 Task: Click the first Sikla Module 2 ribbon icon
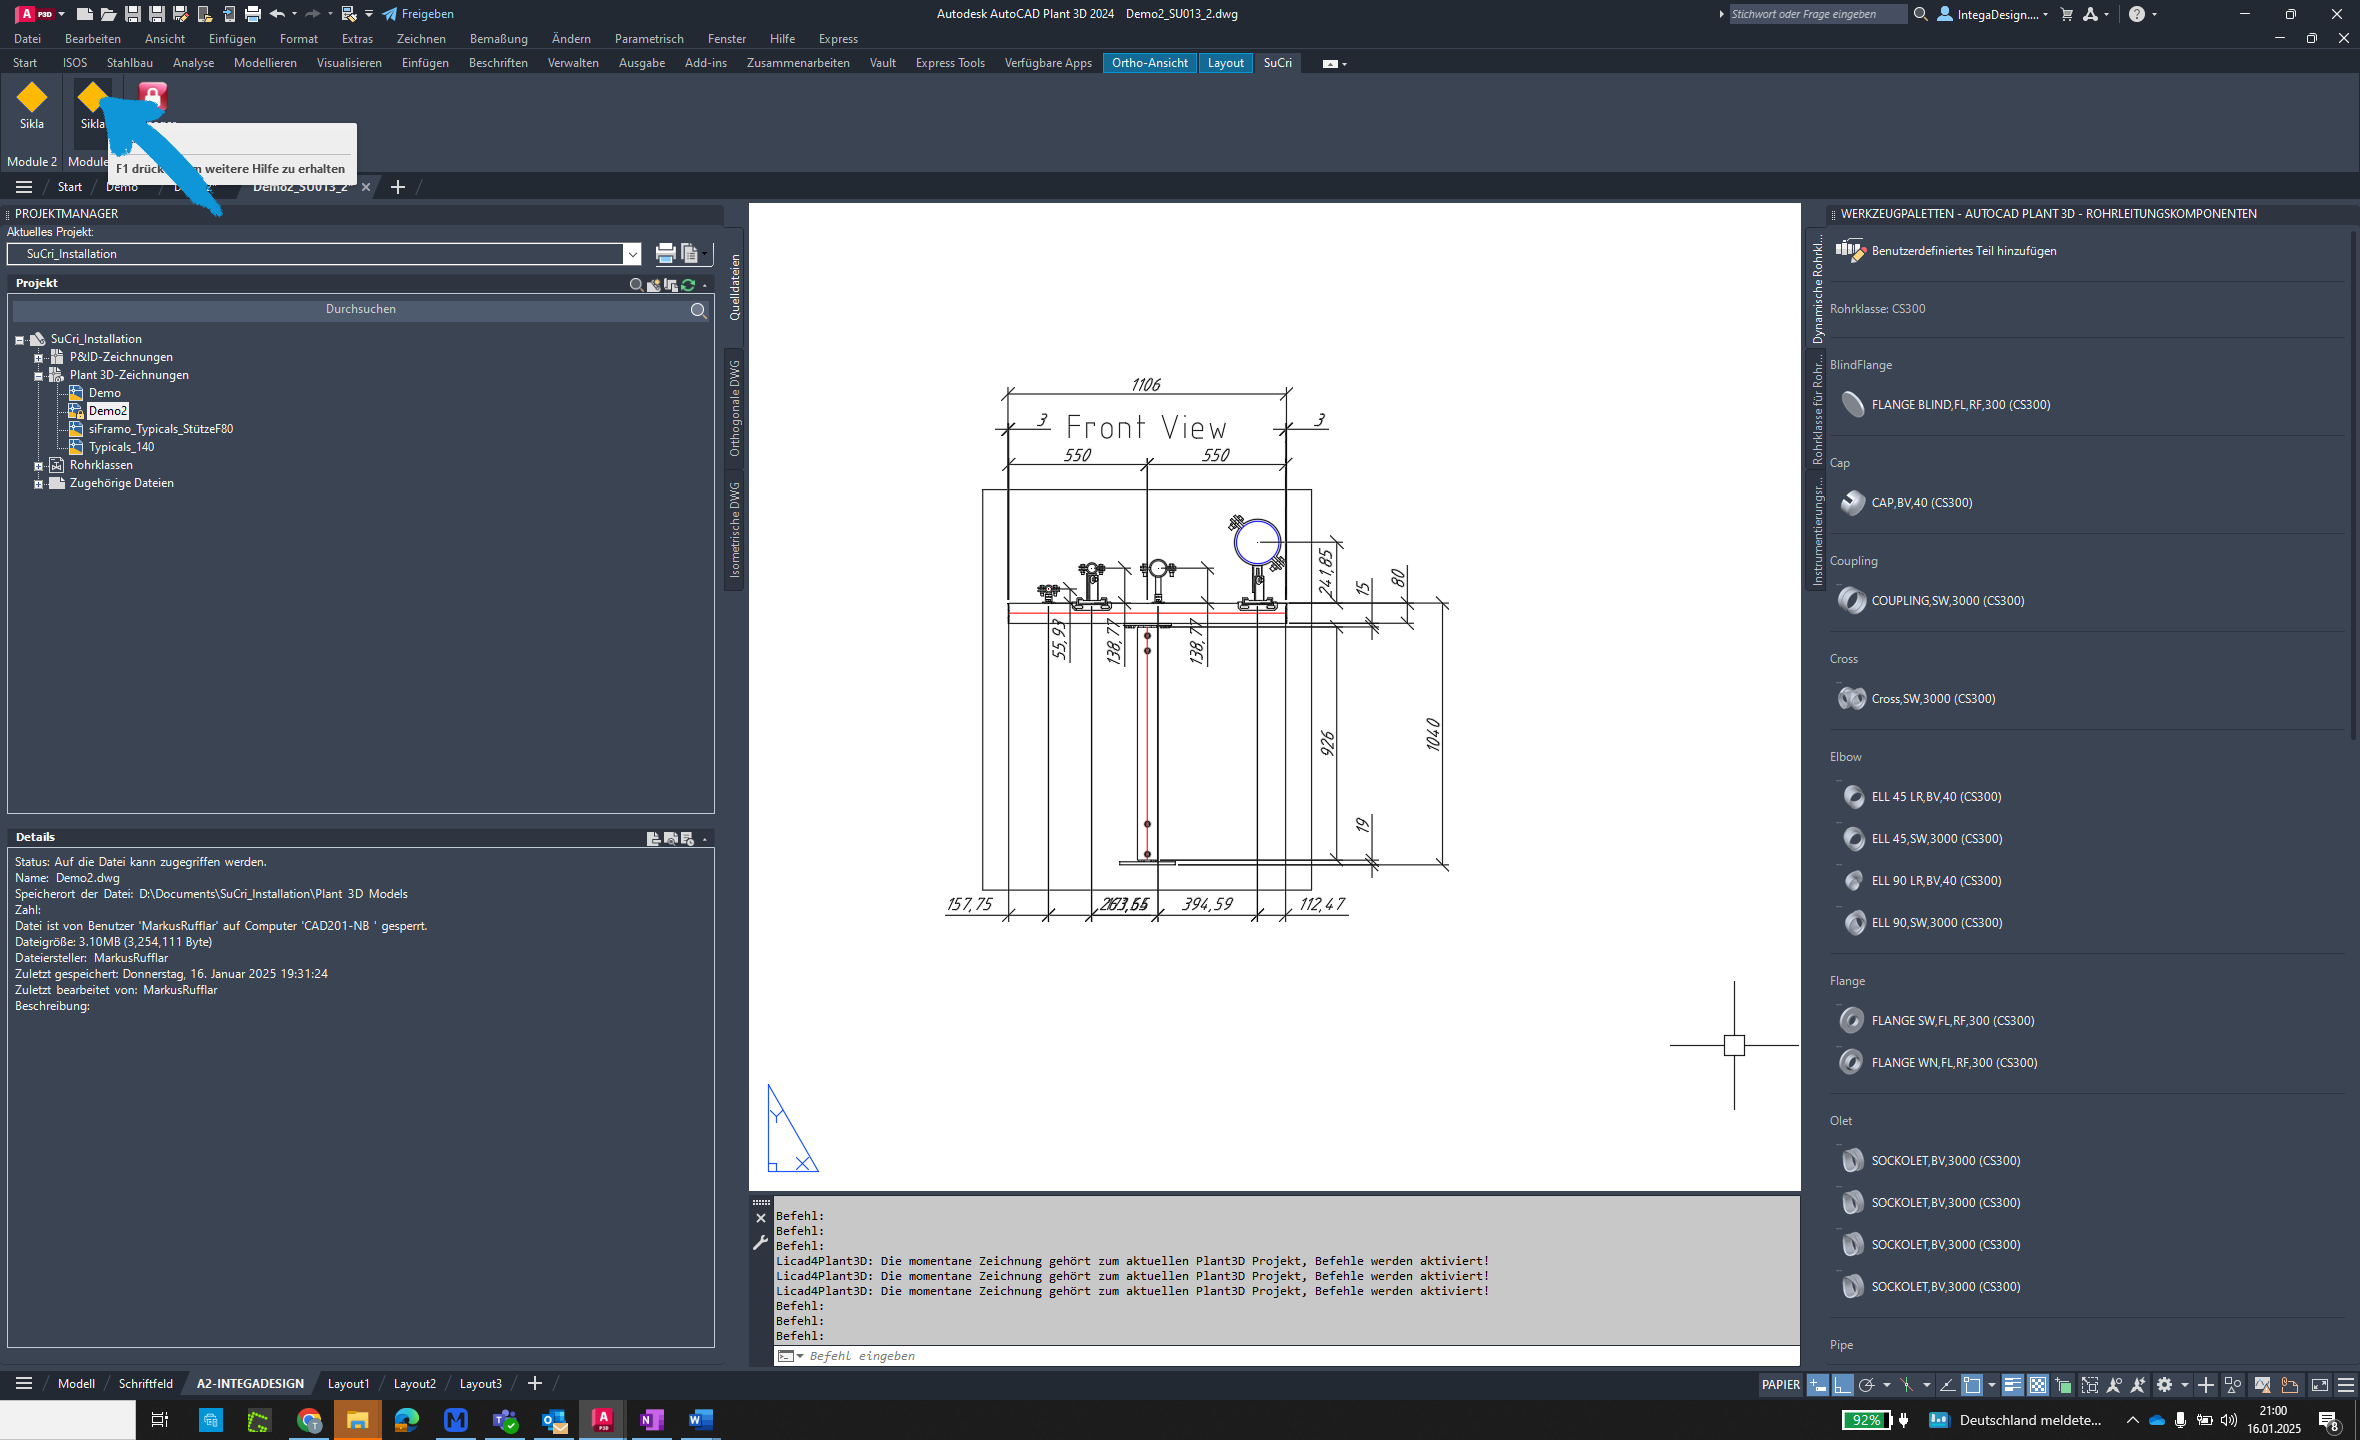coord(32,106)
